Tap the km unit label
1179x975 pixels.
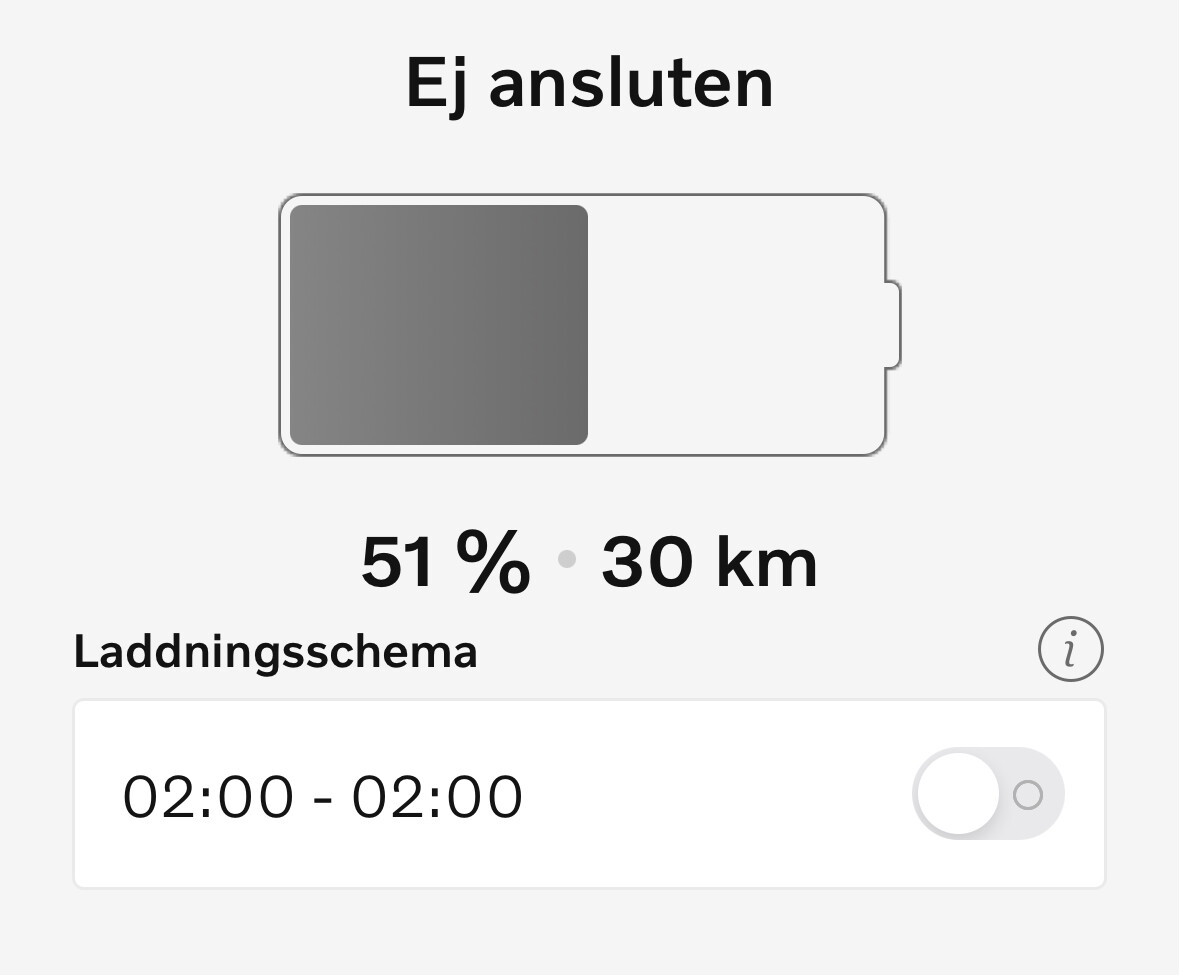(x=767, y=562)
